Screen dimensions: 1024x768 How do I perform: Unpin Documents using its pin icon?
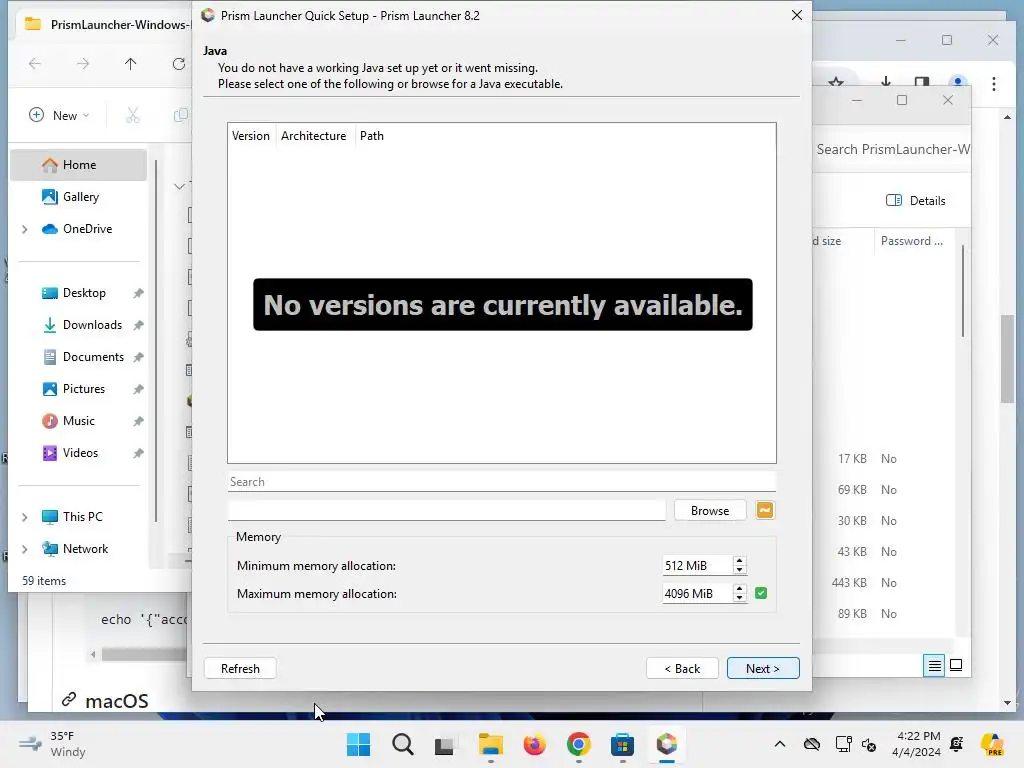[138, 357]
